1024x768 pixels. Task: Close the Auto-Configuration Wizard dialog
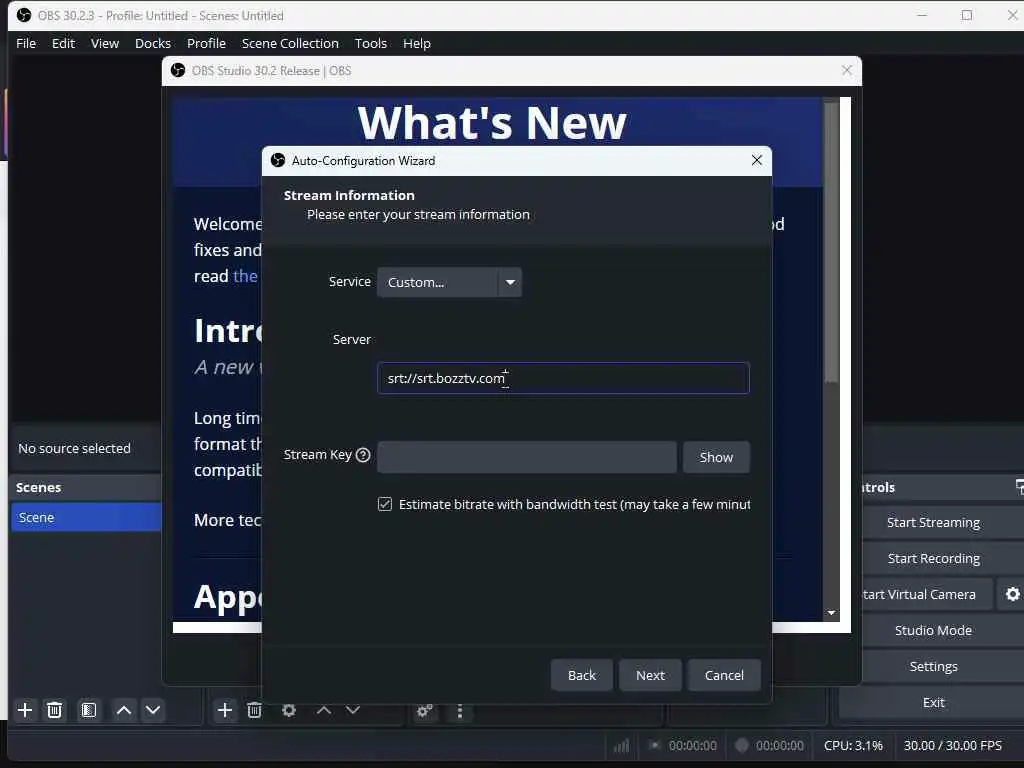[x=757, y=160]
